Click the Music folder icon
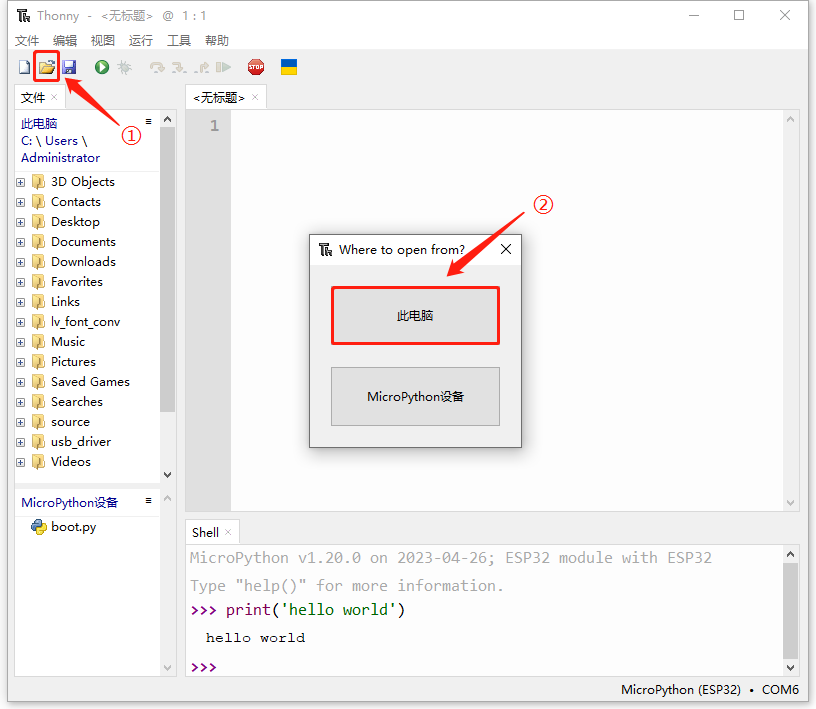This screenshot has height=709, width=816. [x=38, y=342]
